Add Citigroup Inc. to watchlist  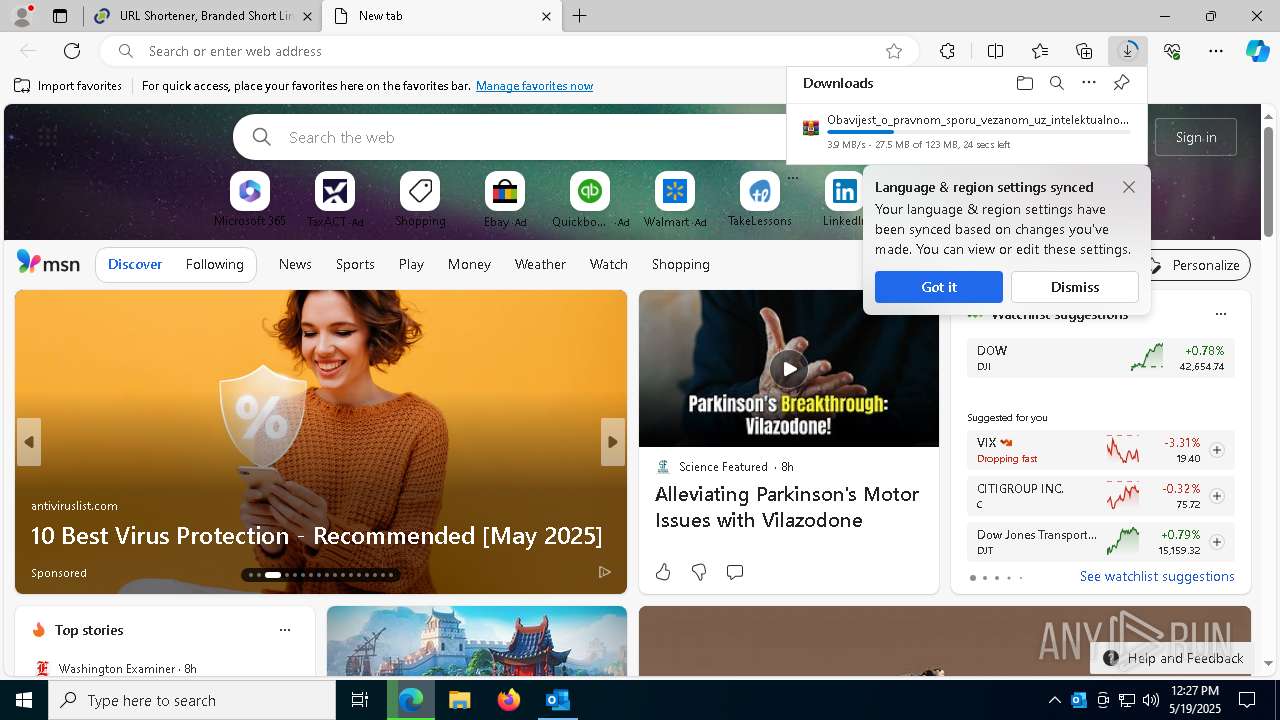pos(1217,496)
